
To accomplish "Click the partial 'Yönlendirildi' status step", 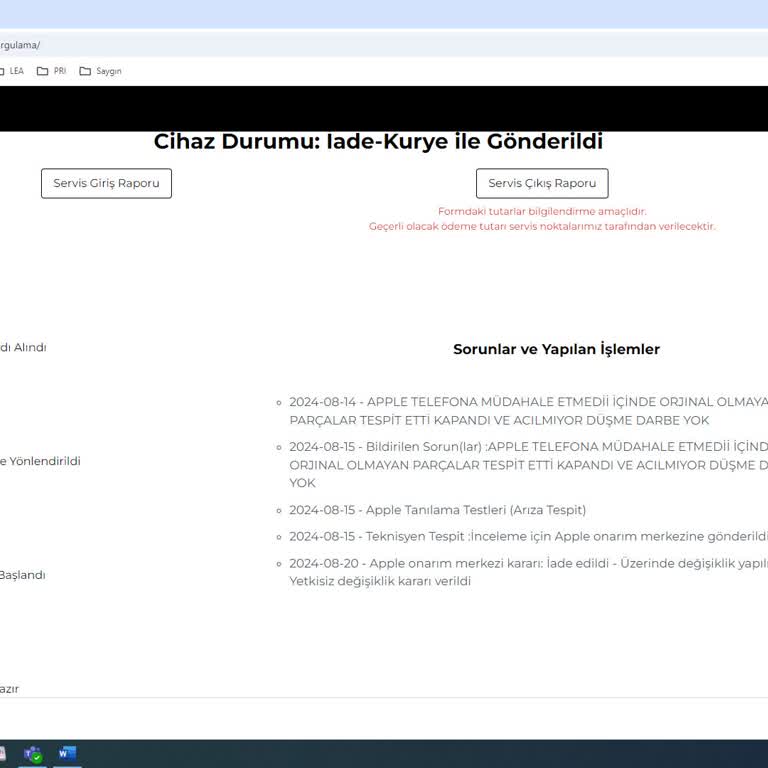I will (x=40, y=461).
